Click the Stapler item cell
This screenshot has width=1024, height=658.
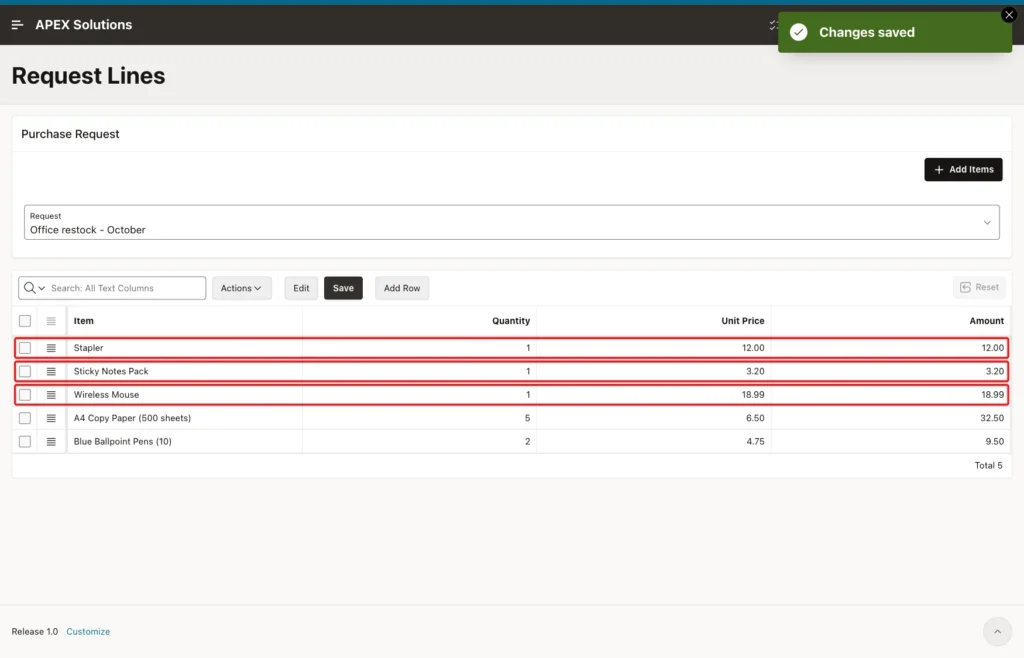(185, 348)
